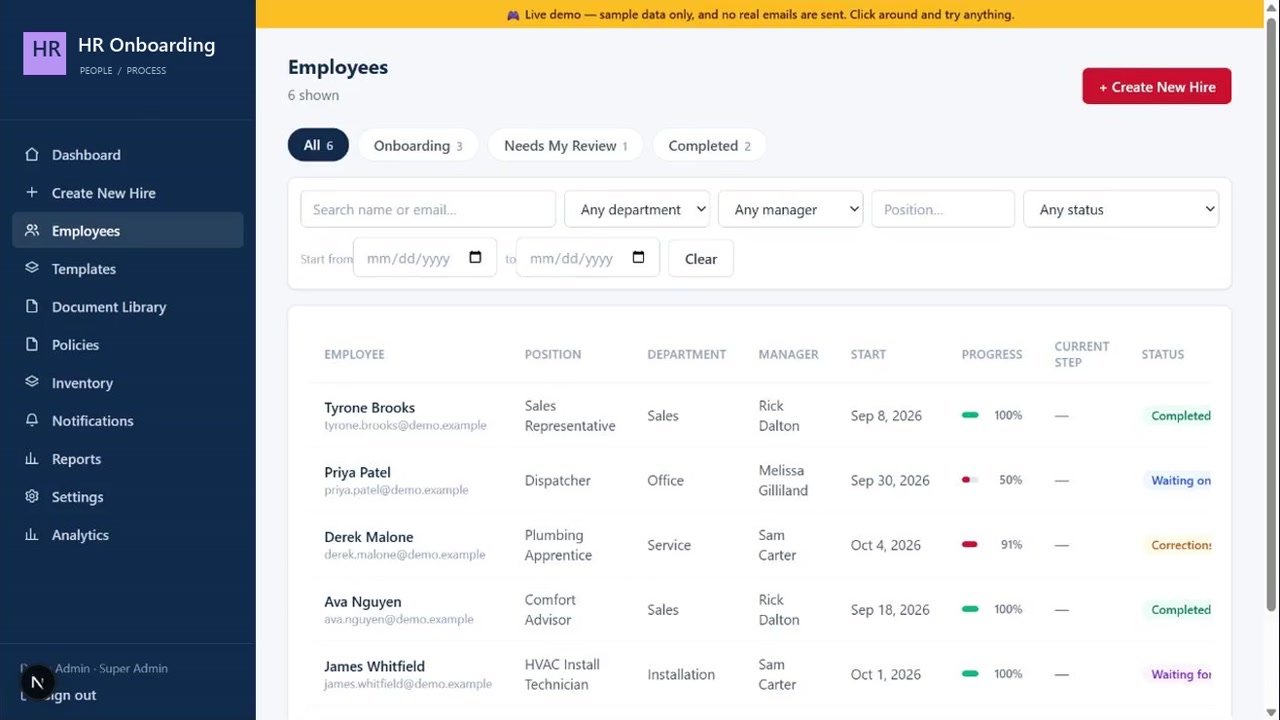Click the Sep 18, 2026 start date
Screen dimensions: 1280x720
point(889,609)
